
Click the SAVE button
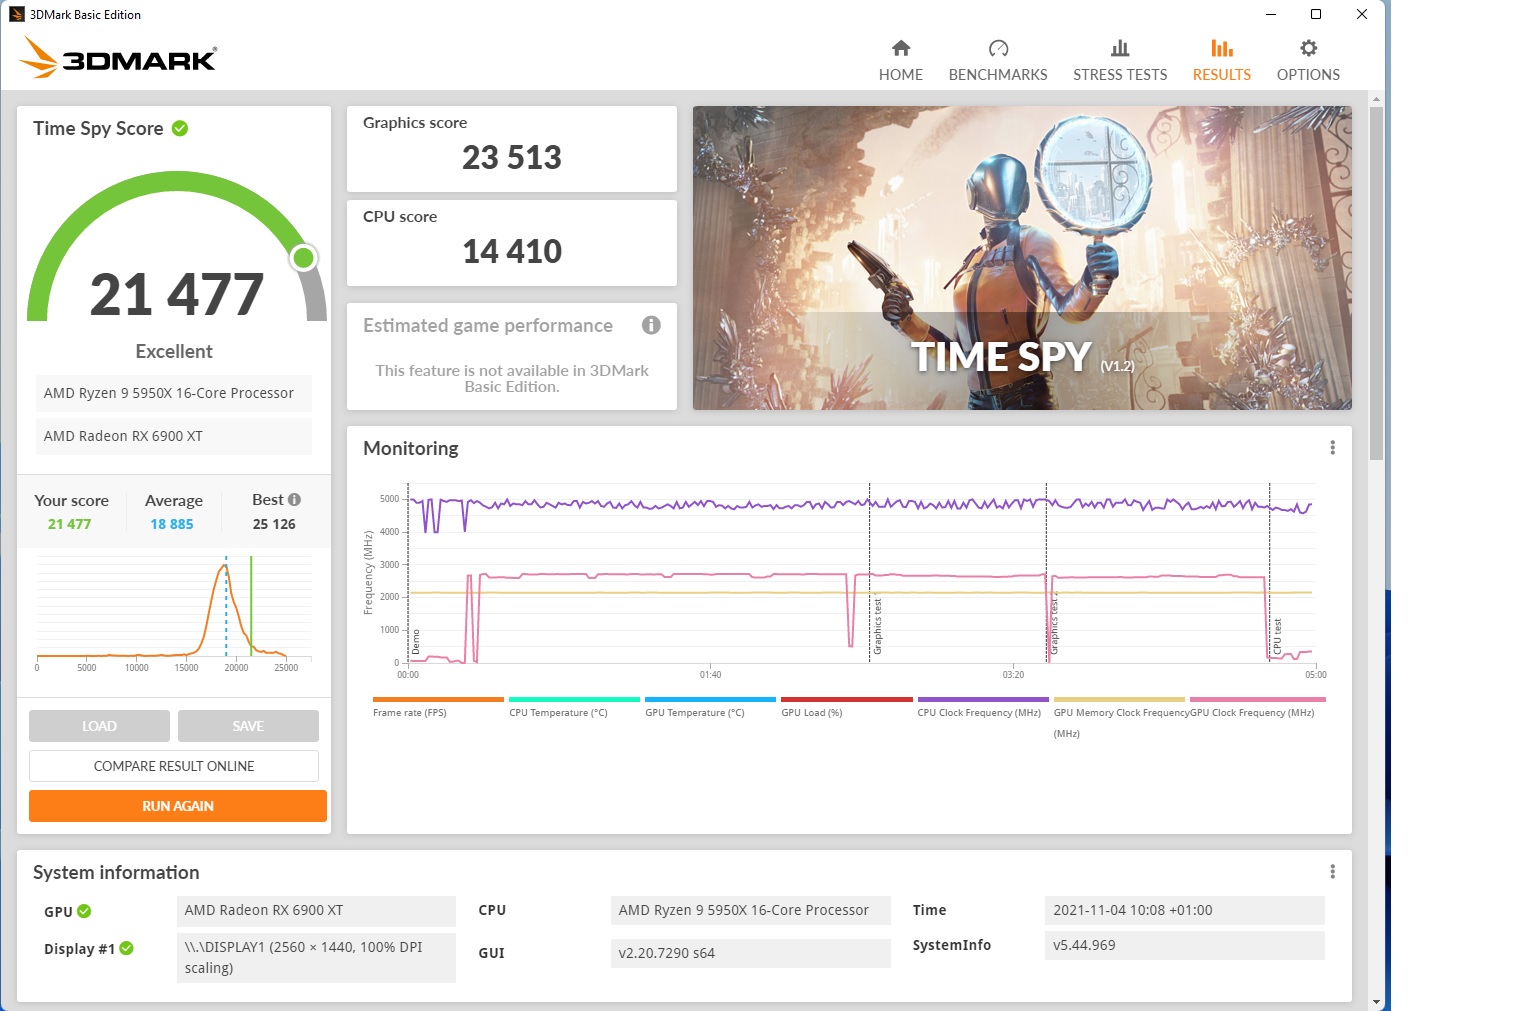[x=248, y=726]
